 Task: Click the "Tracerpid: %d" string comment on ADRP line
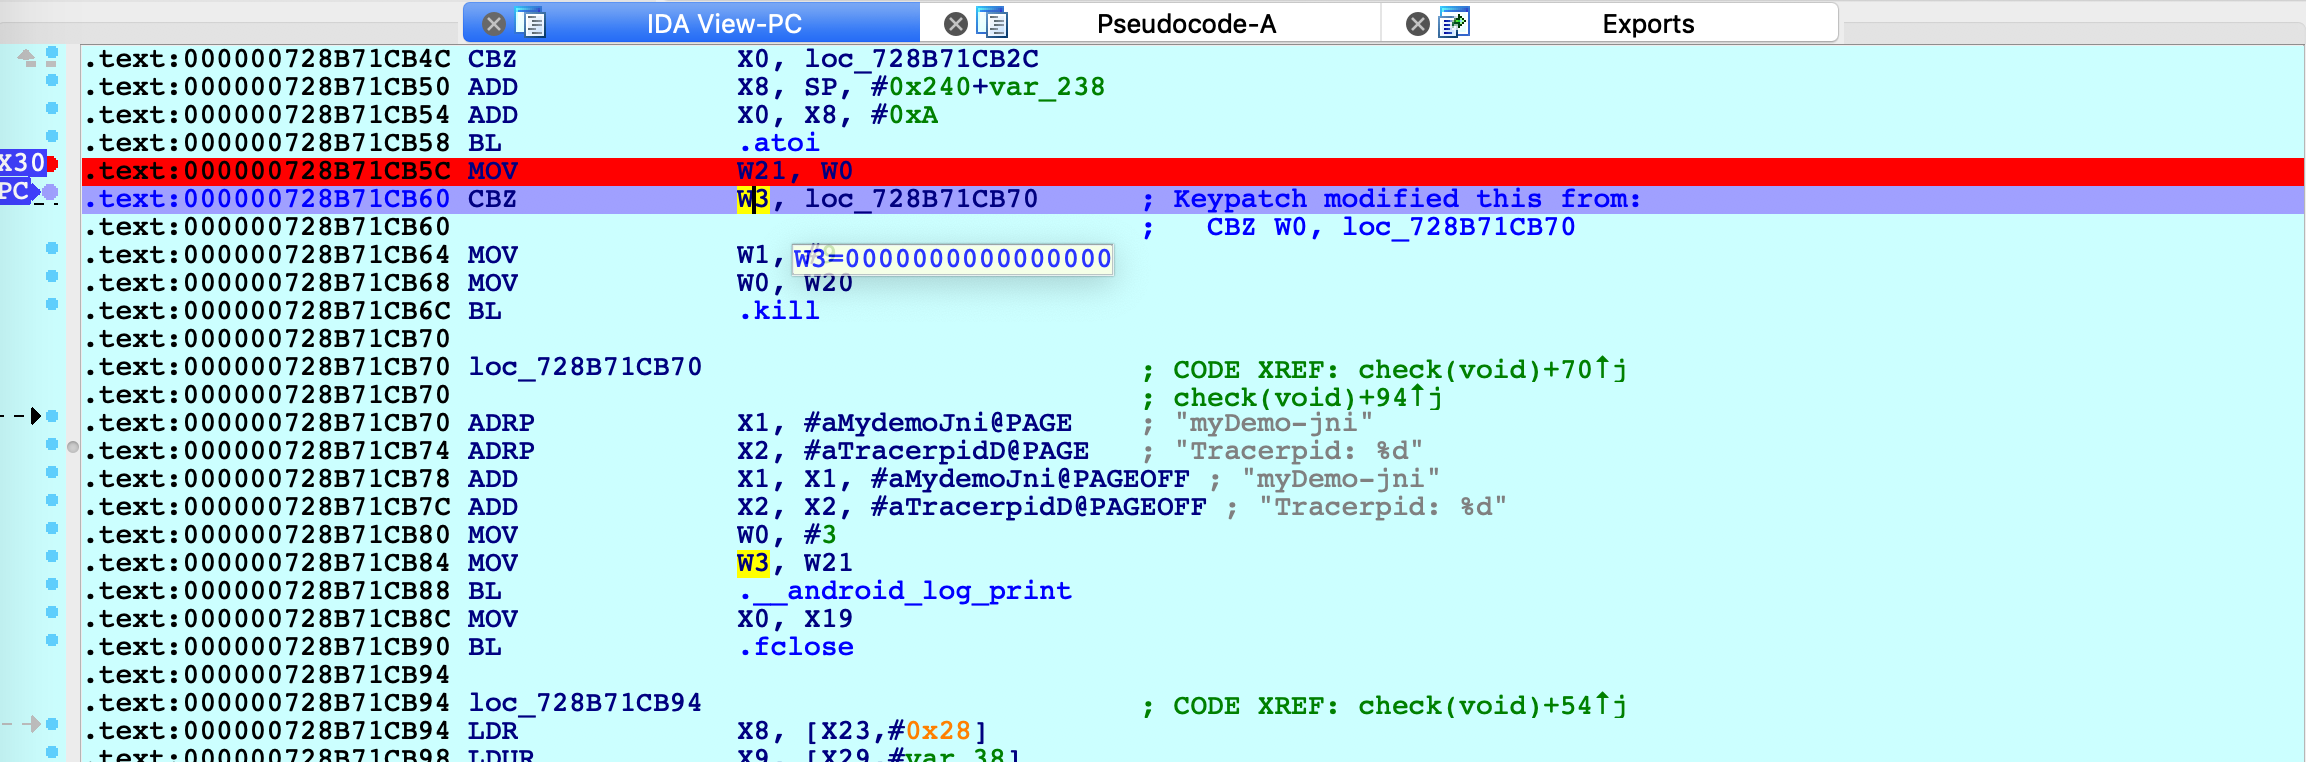(x=1298, y=451)
